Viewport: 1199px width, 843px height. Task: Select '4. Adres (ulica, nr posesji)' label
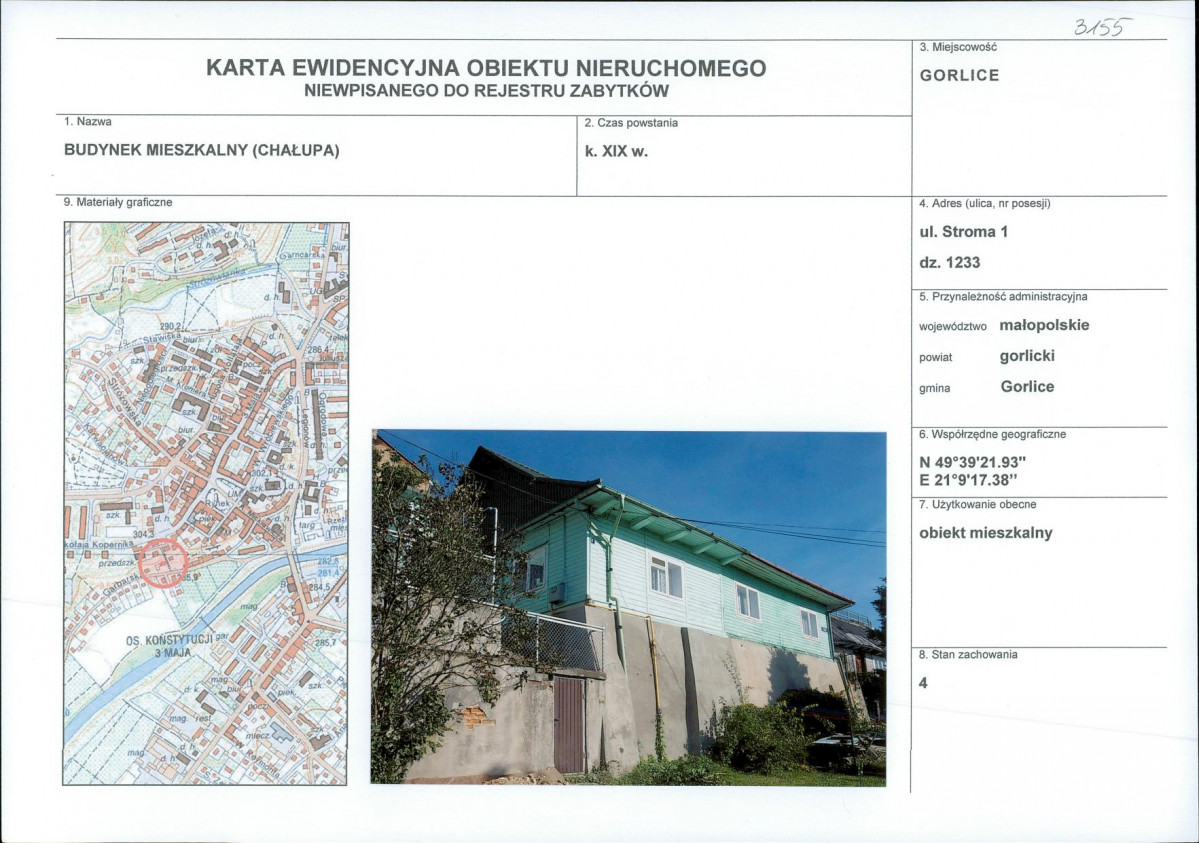click(985, 203)
